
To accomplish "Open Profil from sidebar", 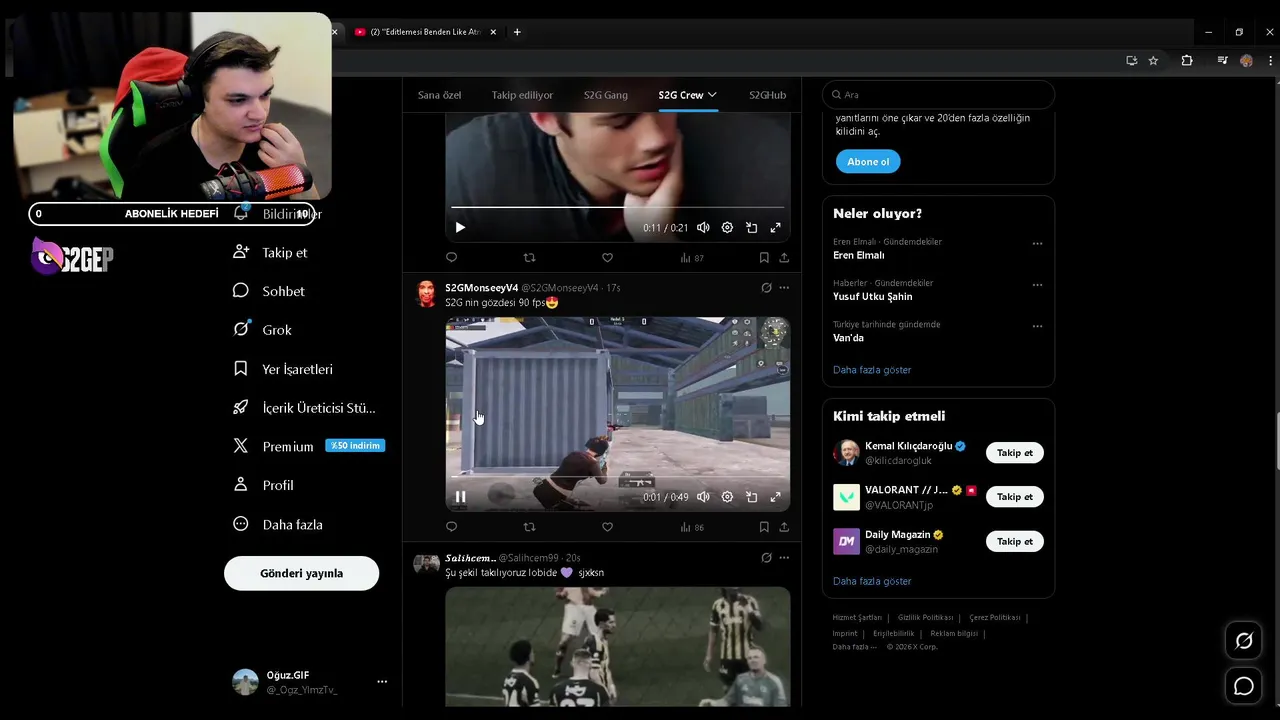I will pos(263,485).
